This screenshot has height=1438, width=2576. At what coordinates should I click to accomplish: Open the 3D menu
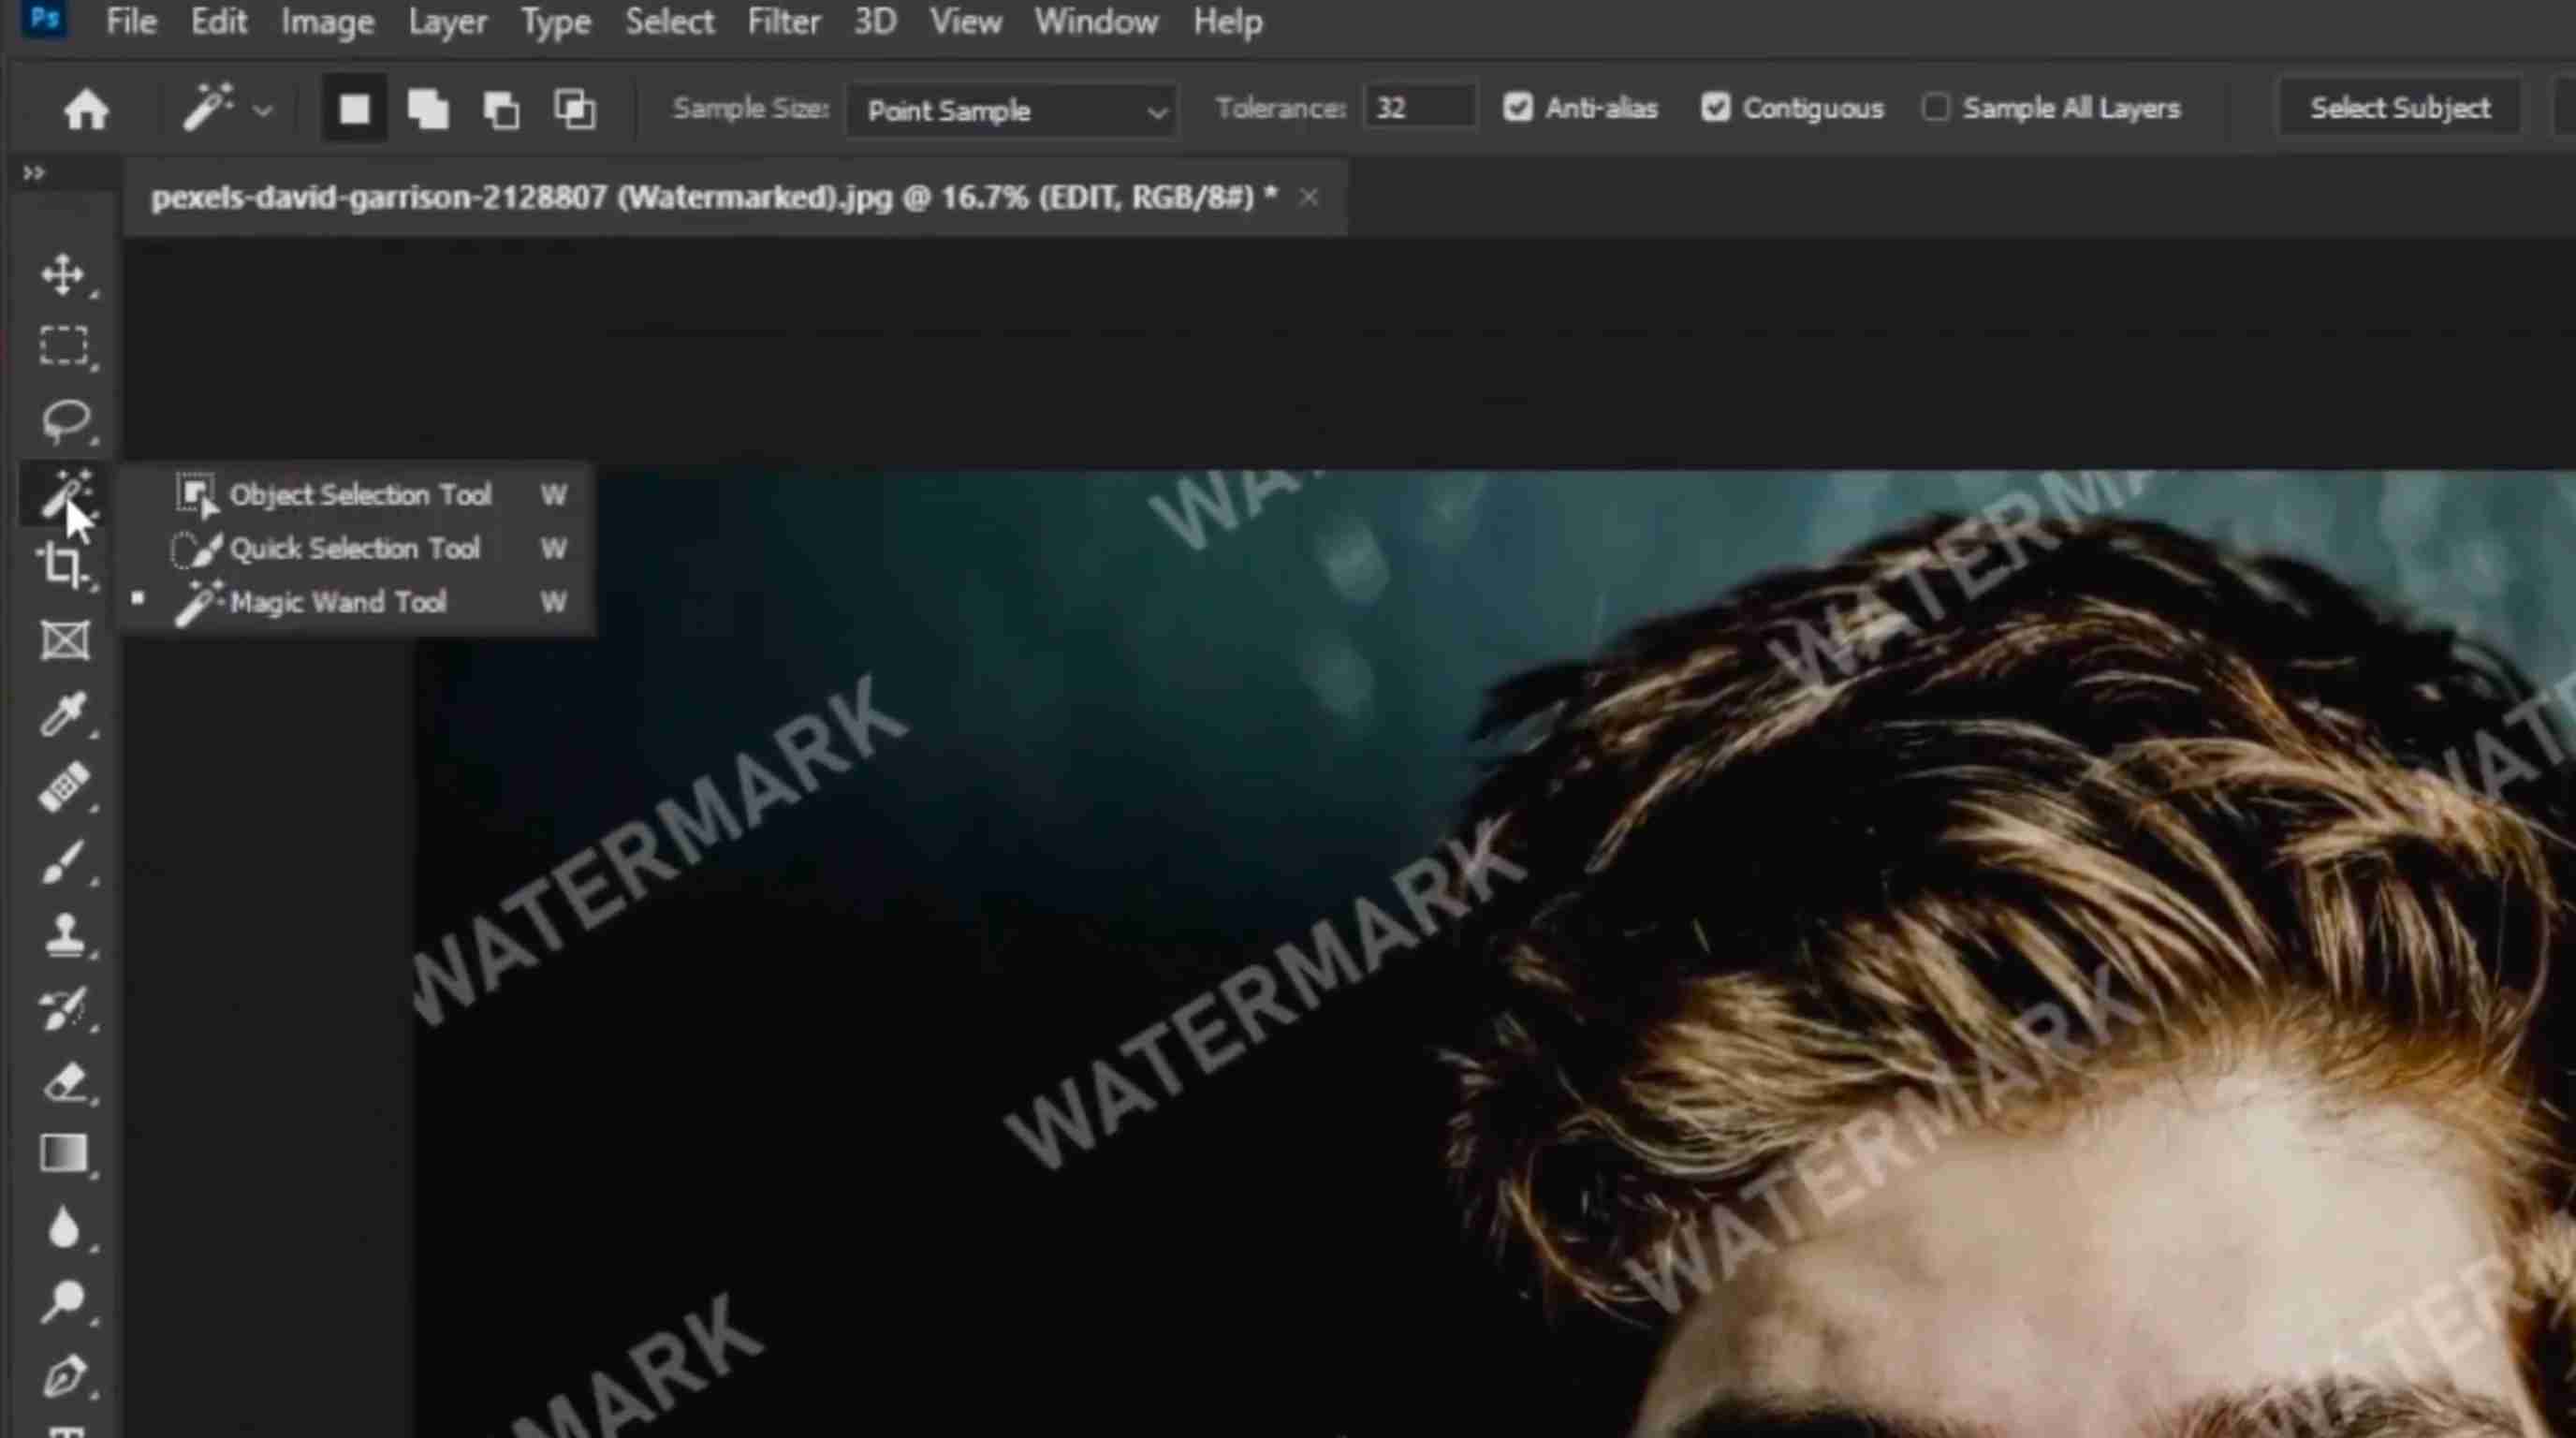pyautogui.click(x=875, y=21)
